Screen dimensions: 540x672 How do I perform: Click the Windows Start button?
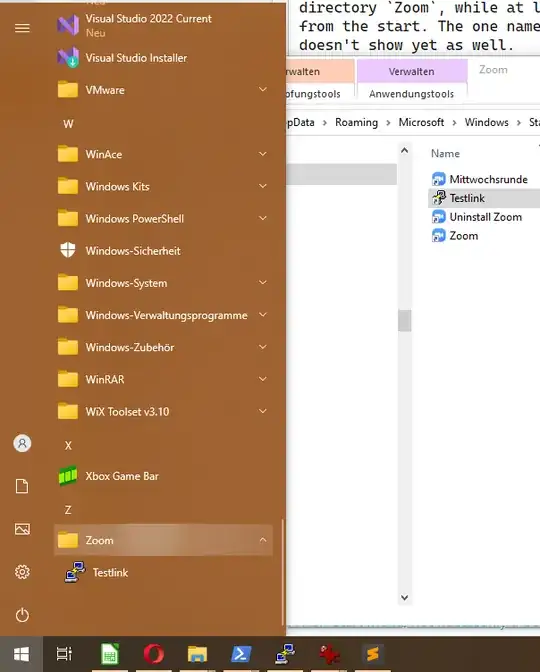point(21,654)
